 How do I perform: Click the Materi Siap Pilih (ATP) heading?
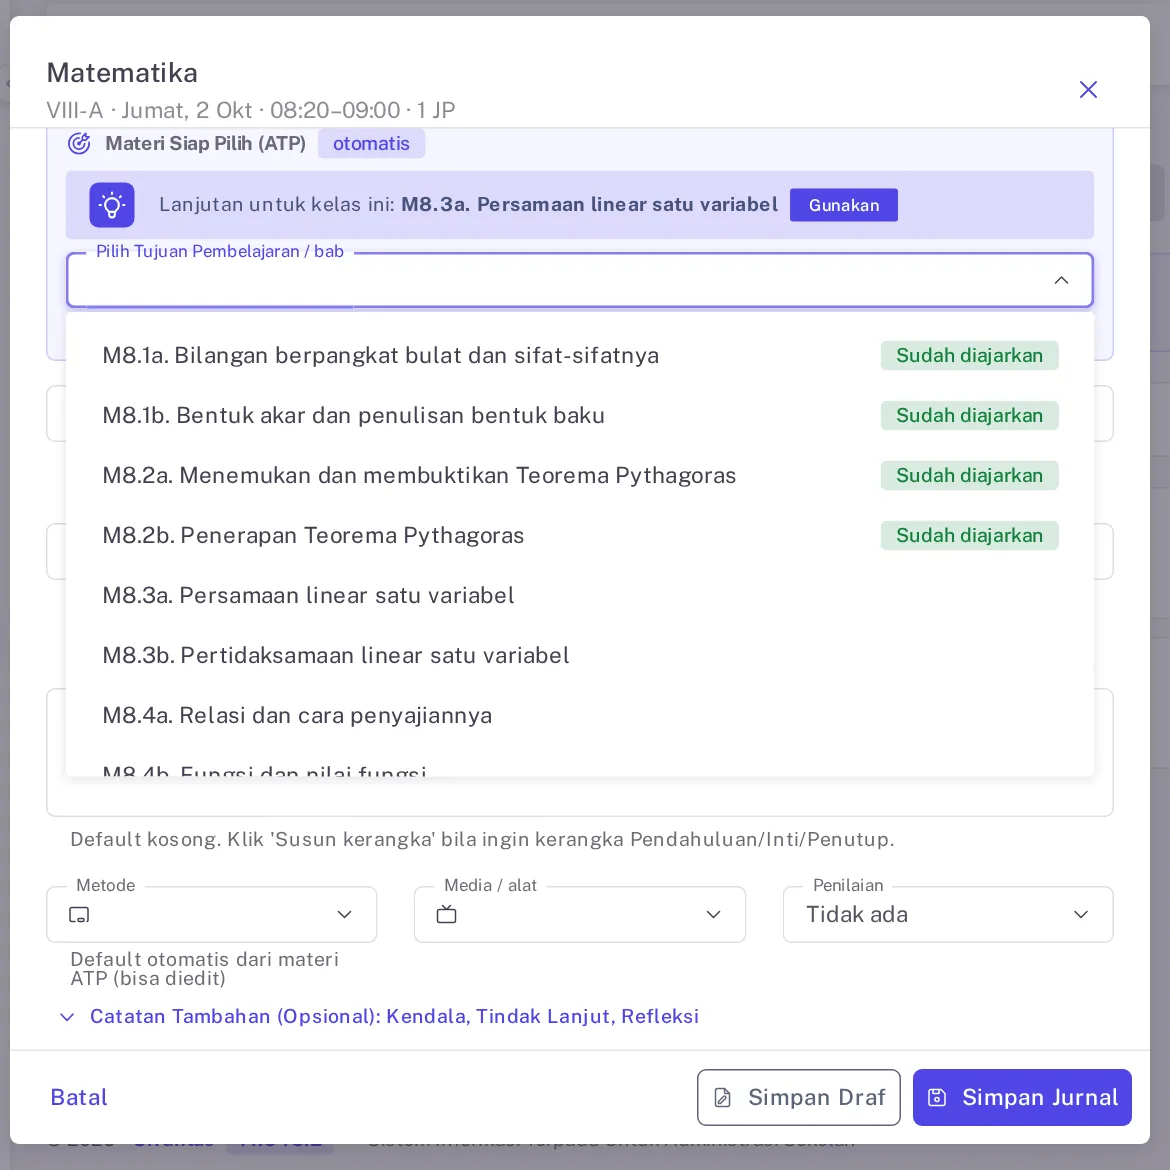click(x=205, y=143)
